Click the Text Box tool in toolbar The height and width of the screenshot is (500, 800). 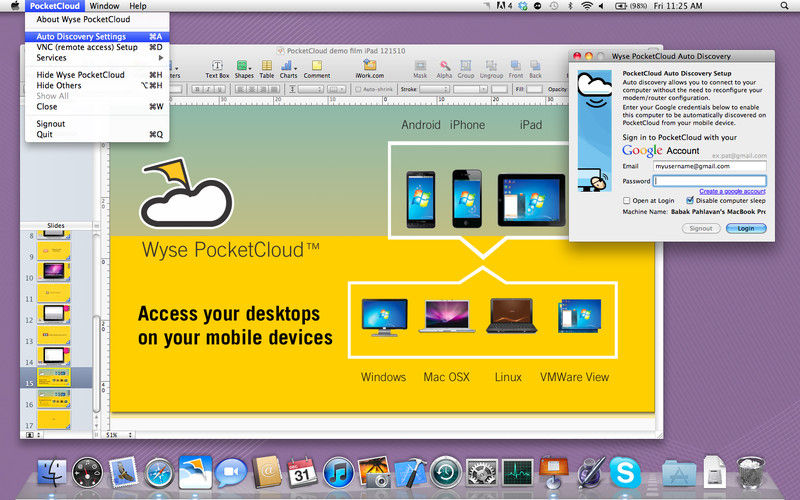tap(217, 67)
